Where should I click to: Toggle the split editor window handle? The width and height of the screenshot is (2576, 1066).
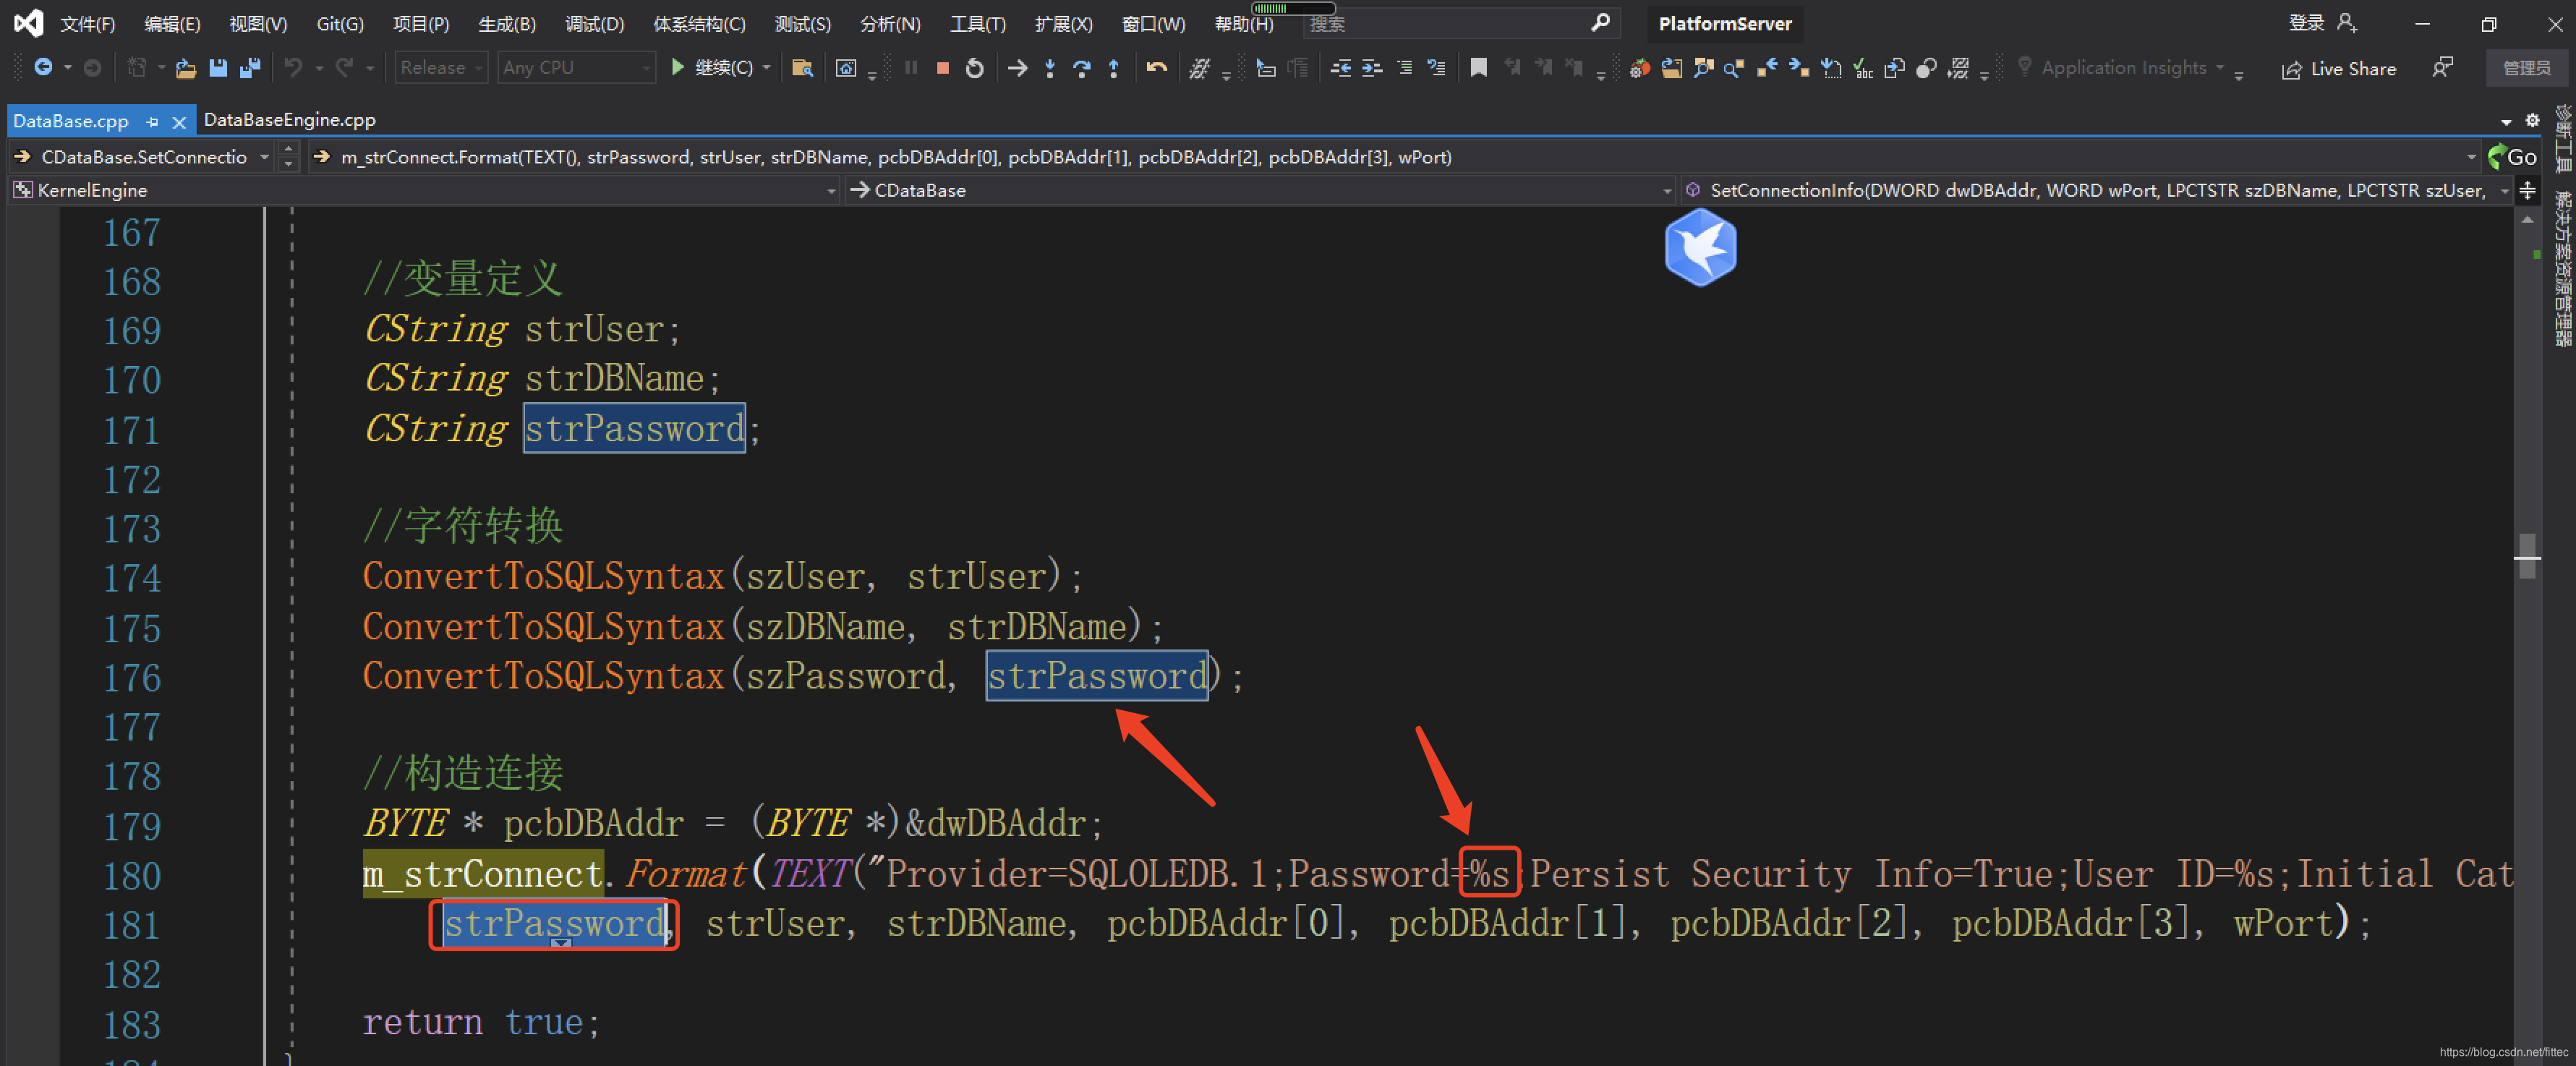pos(2527,190)
